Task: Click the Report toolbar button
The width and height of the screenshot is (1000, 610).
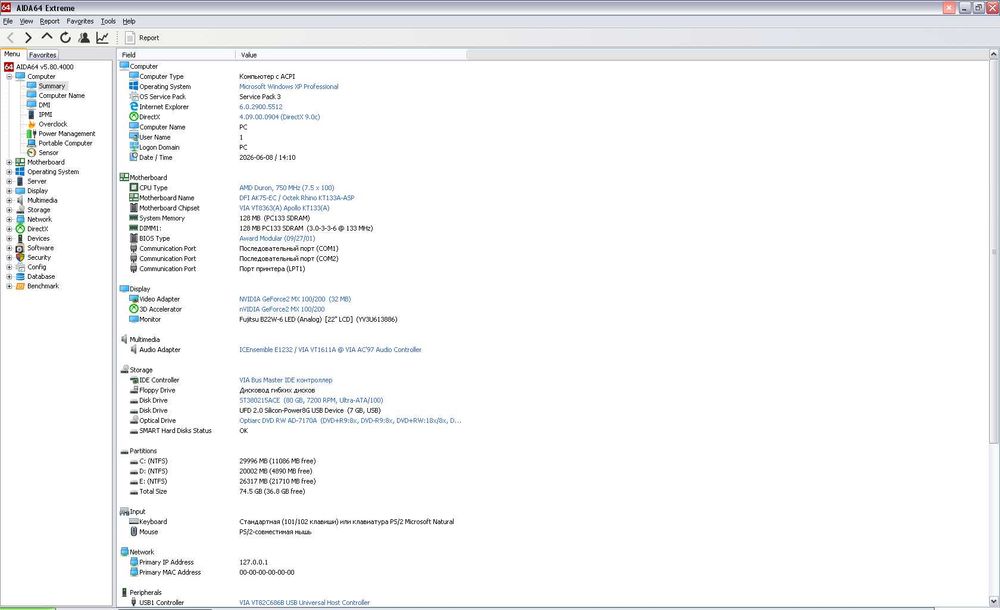Action: tap(142, 38)
